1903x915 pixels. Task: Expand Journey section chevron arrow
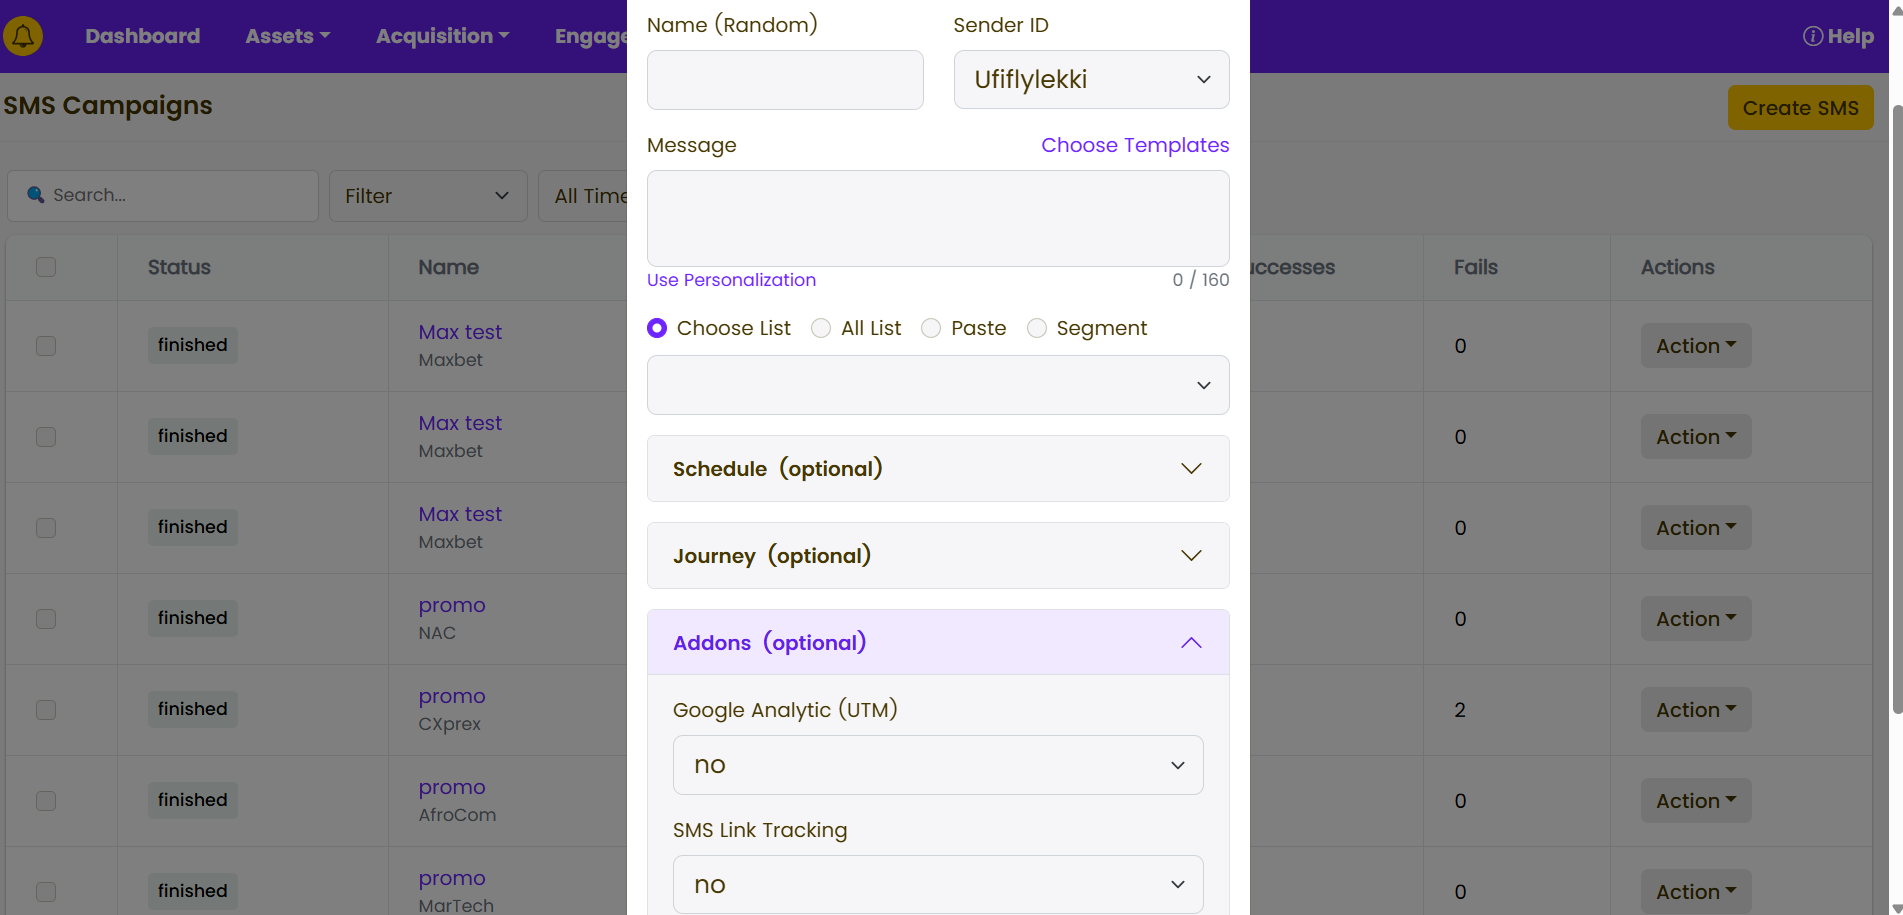pyautogui.click(x=1190, y=556)
